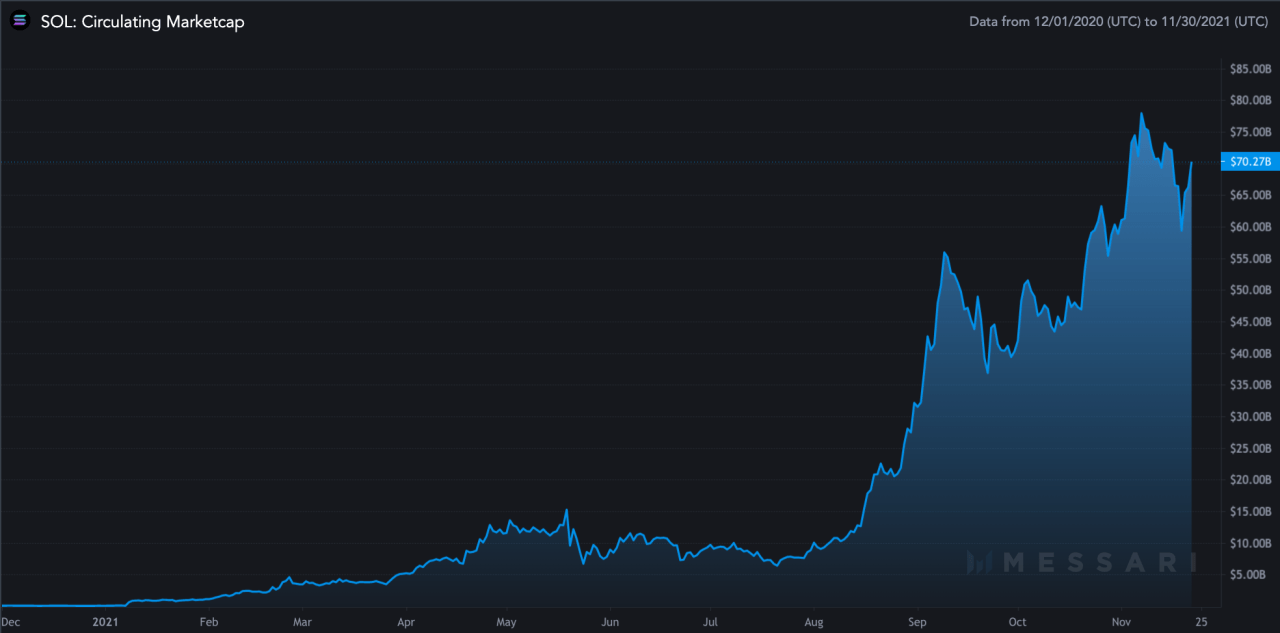
Task: Click the mid-May spike on the chart line
Action: pyautogui.click(x=567, y=510)
